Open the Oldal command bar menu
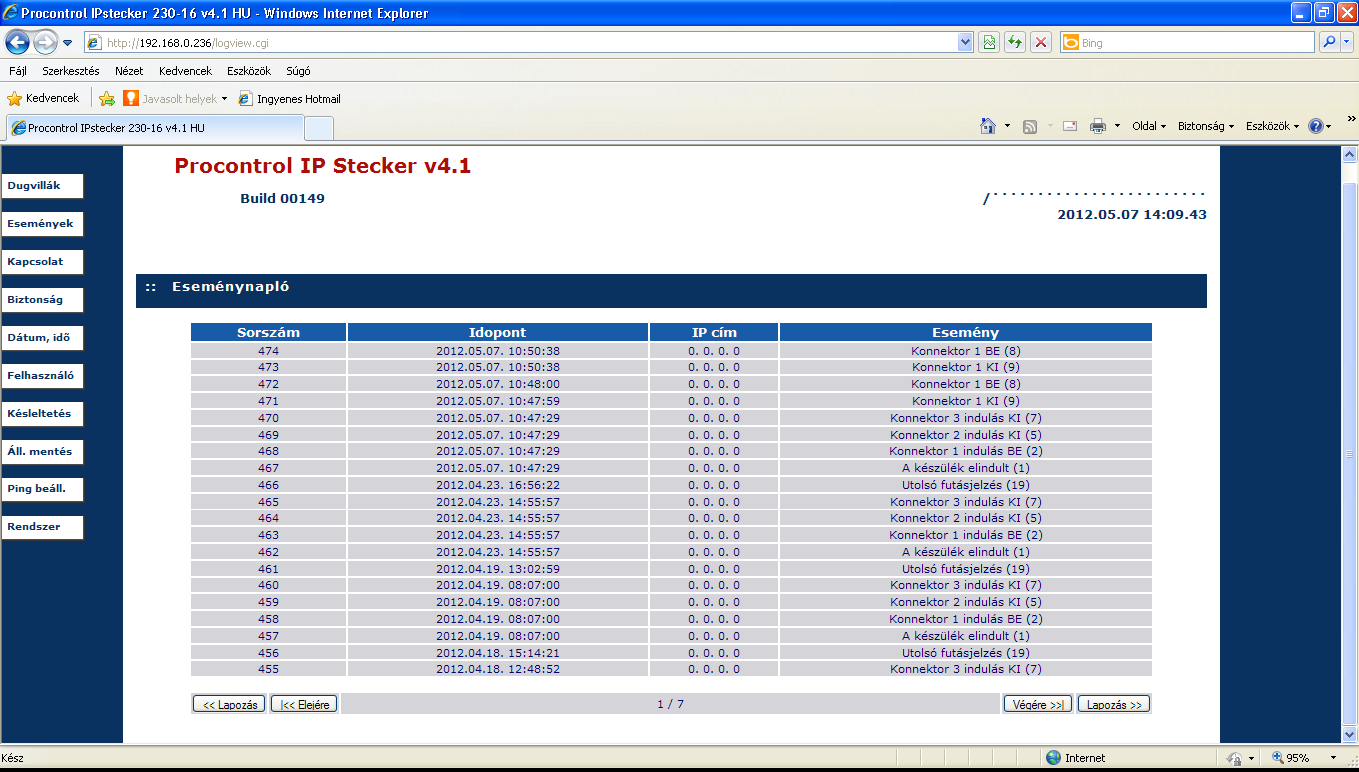 (x=1149, y=126)
